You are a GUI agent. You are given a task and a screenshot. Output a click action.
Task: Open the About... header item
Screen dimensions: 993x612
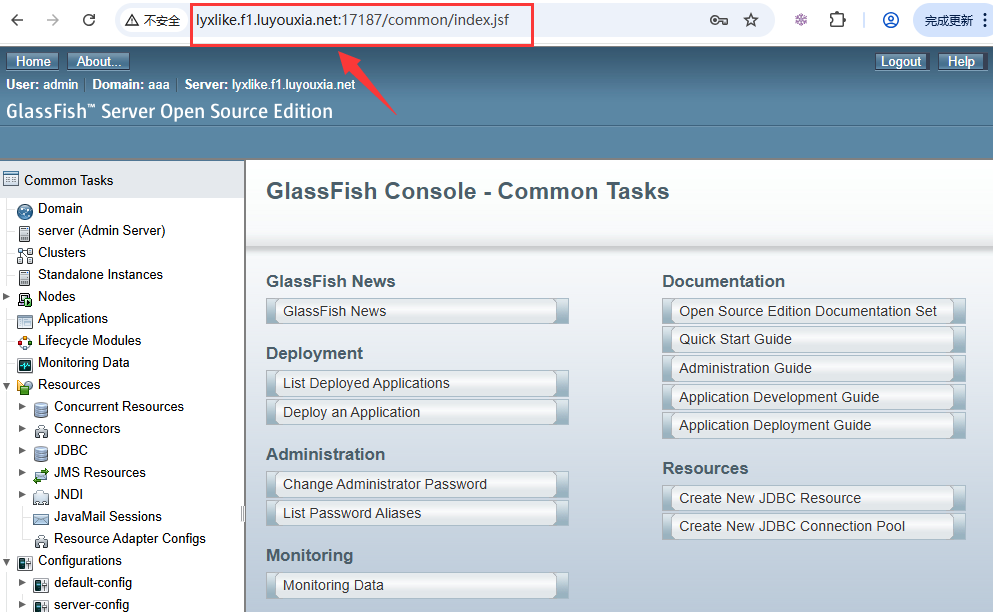(99, 61)
